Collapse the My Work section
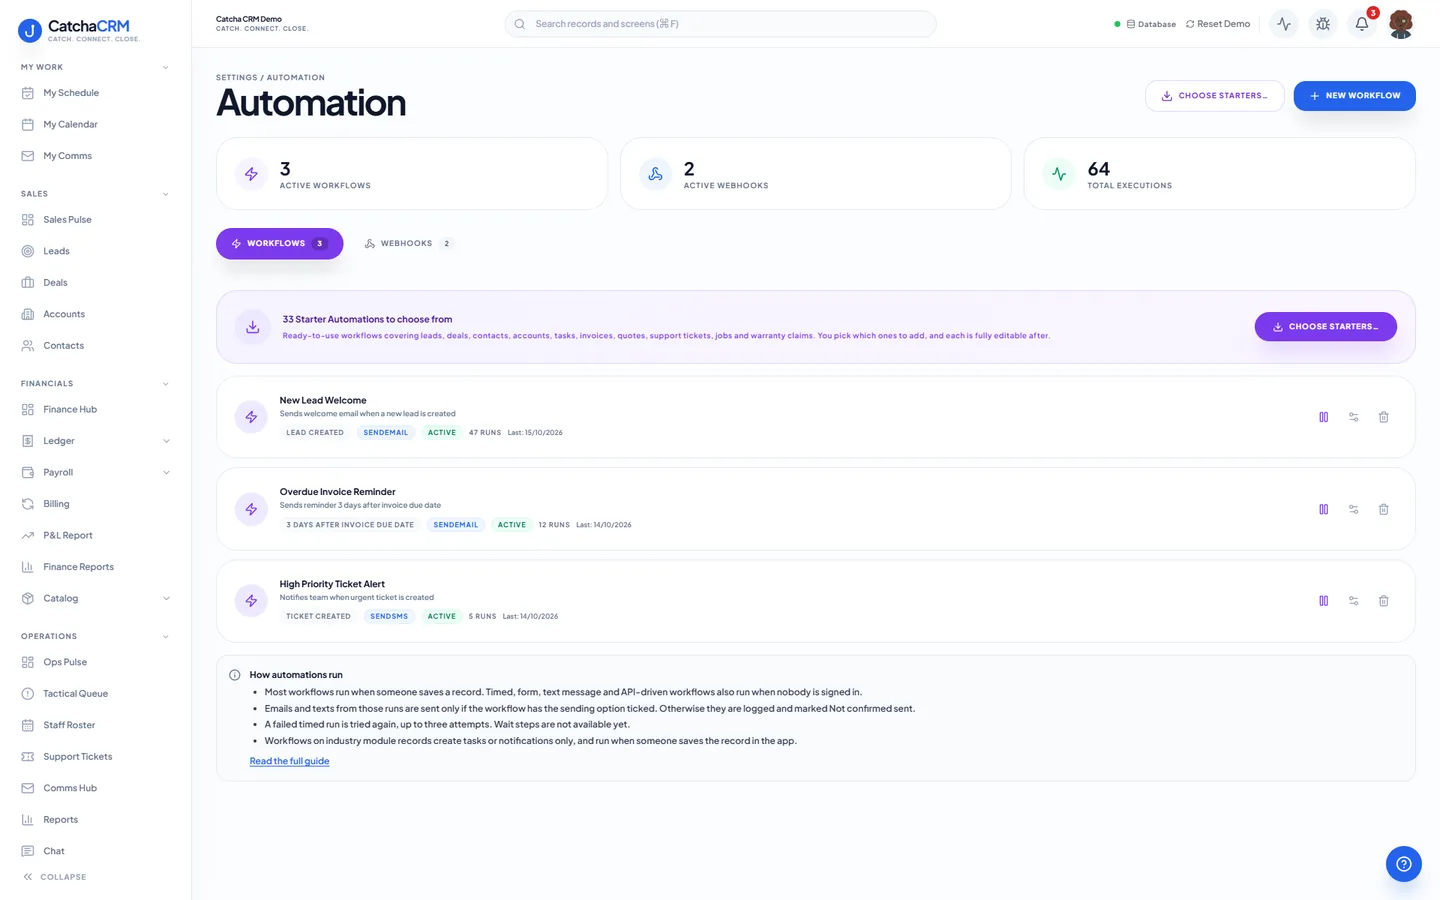The image size is (1440, 900). [x=166, y=68]
